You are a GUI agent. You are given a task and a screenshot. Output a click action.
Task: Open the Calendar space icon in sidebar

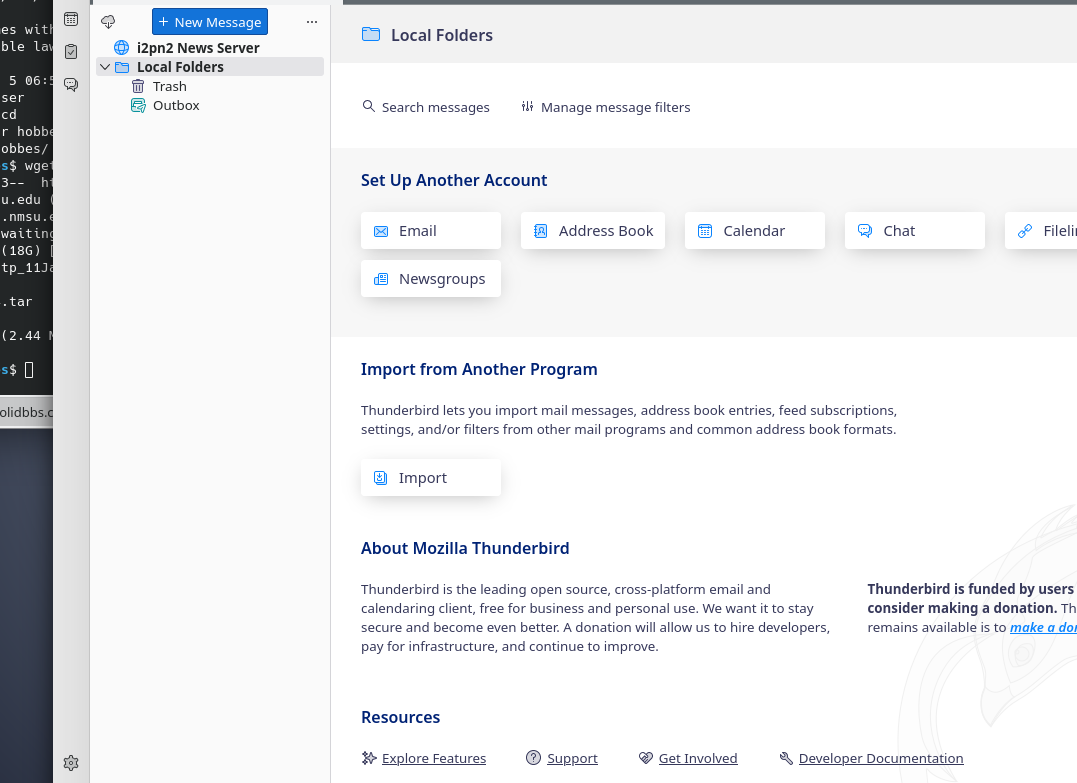pos(71,19)
